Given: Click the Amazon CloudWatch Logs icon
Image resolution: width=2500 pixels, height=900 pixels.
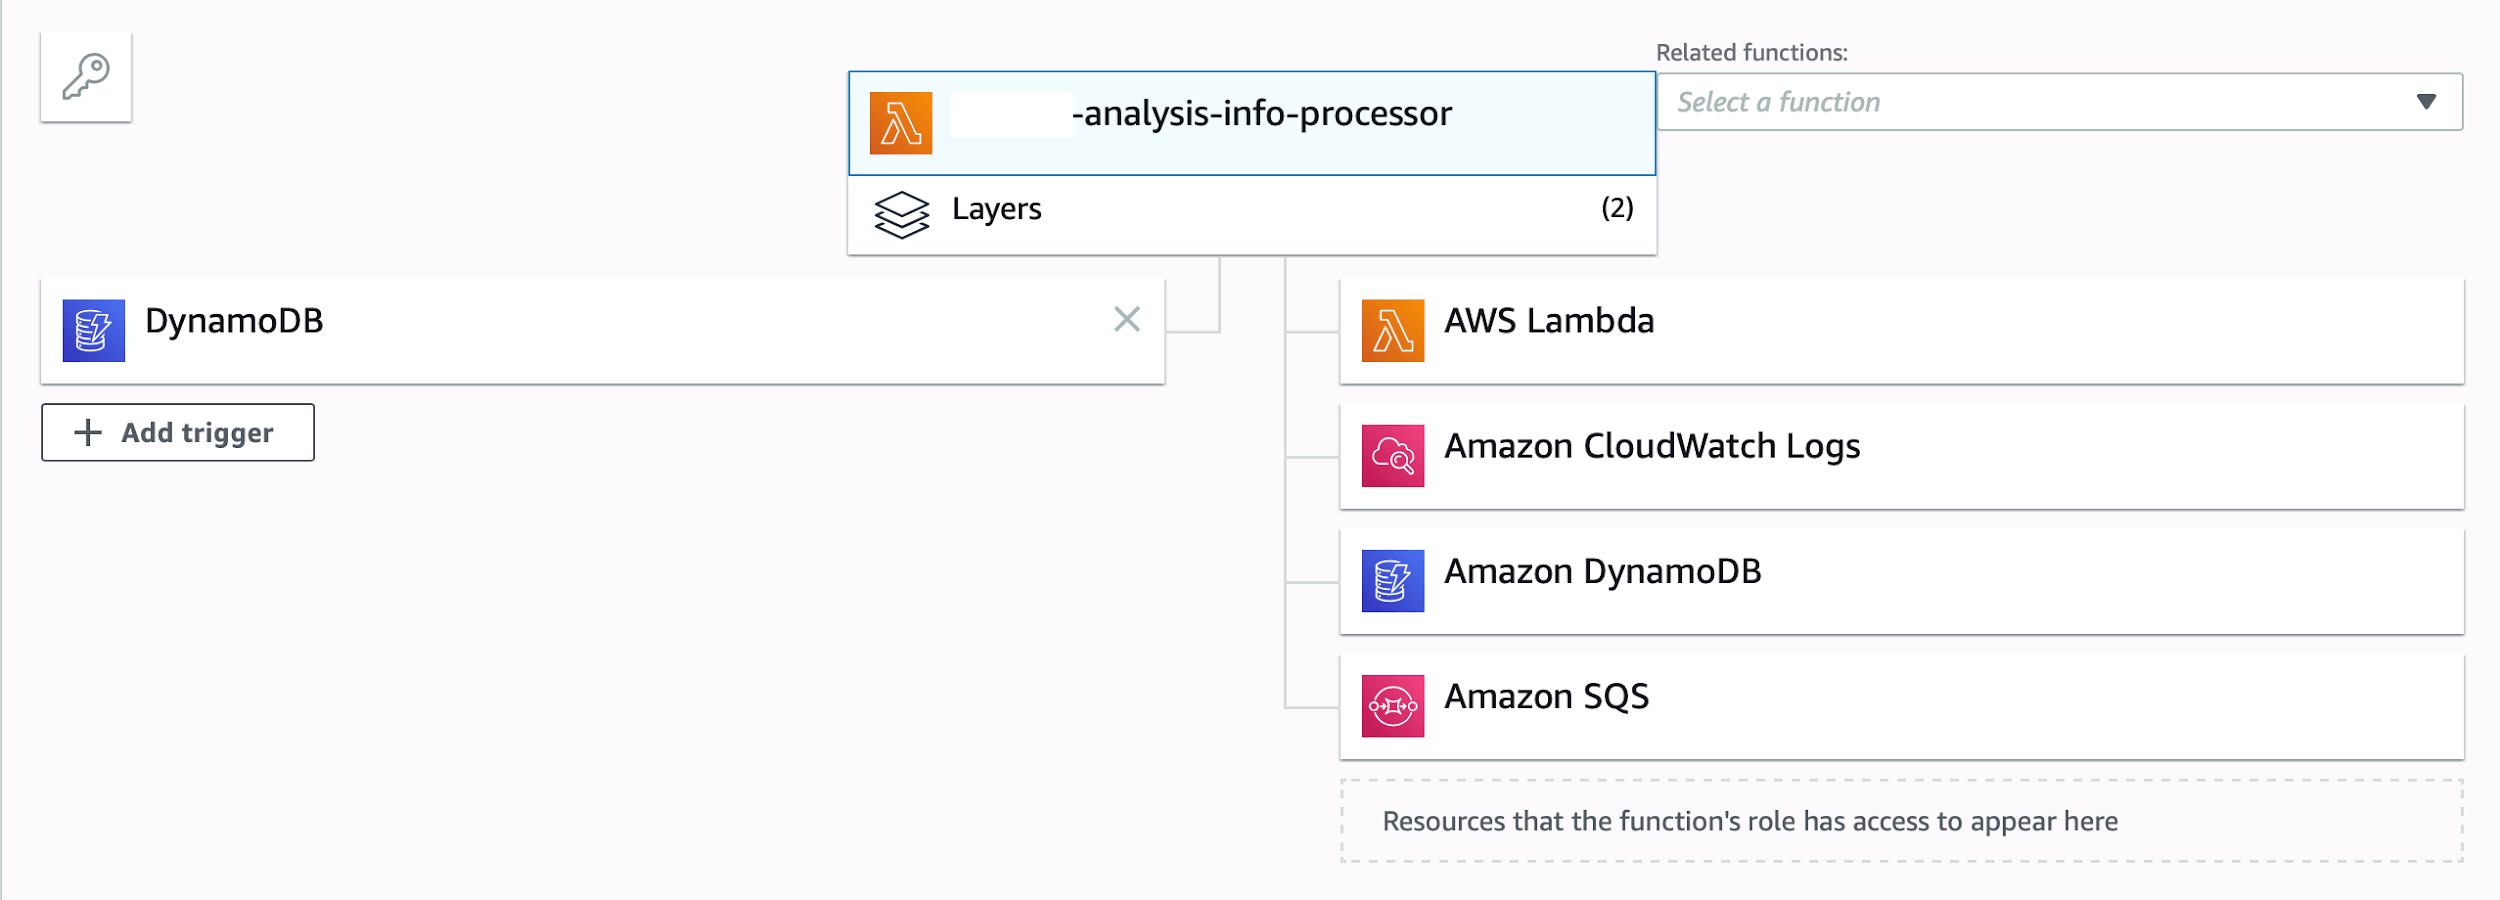Looking at the screenshot, I should (1393, 456).
